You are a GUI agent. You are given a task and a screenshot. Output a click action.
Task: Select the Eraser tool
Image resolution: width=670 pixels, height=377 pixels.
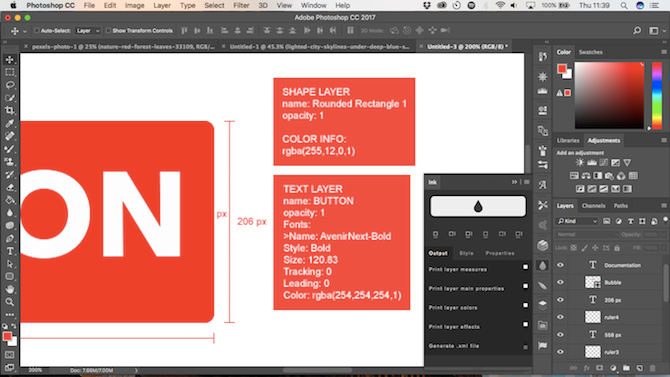[9, 187]
